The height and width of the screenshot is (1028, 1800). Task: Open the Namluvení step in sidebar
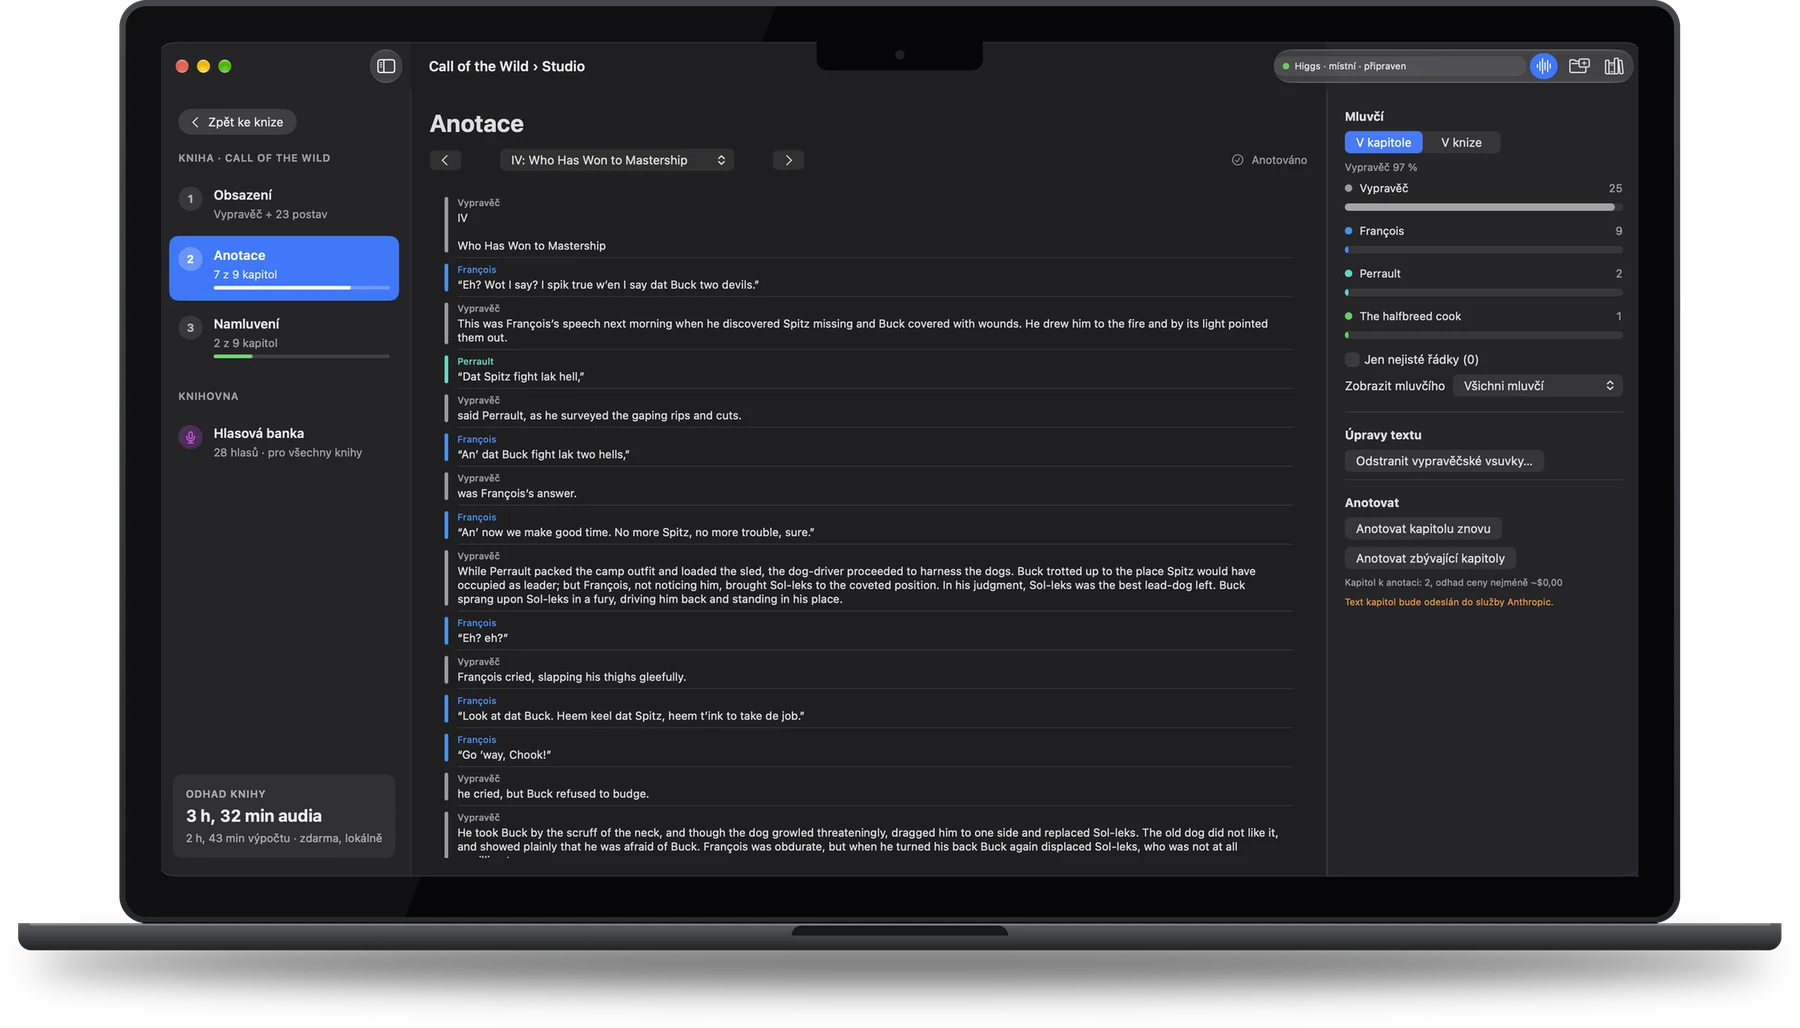coord(284,336)
